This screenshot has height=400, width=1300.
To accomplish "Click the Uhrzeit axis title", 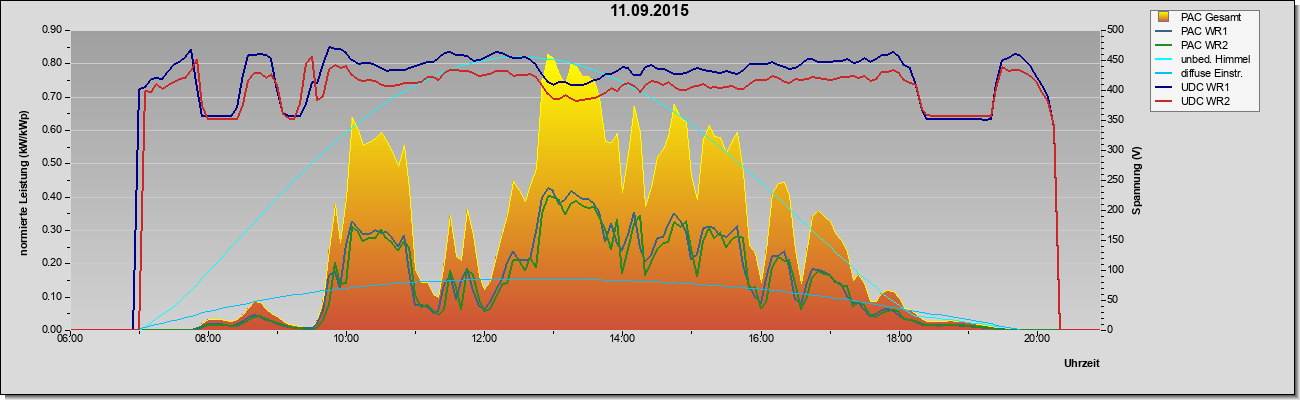I will coord(1084,363).
